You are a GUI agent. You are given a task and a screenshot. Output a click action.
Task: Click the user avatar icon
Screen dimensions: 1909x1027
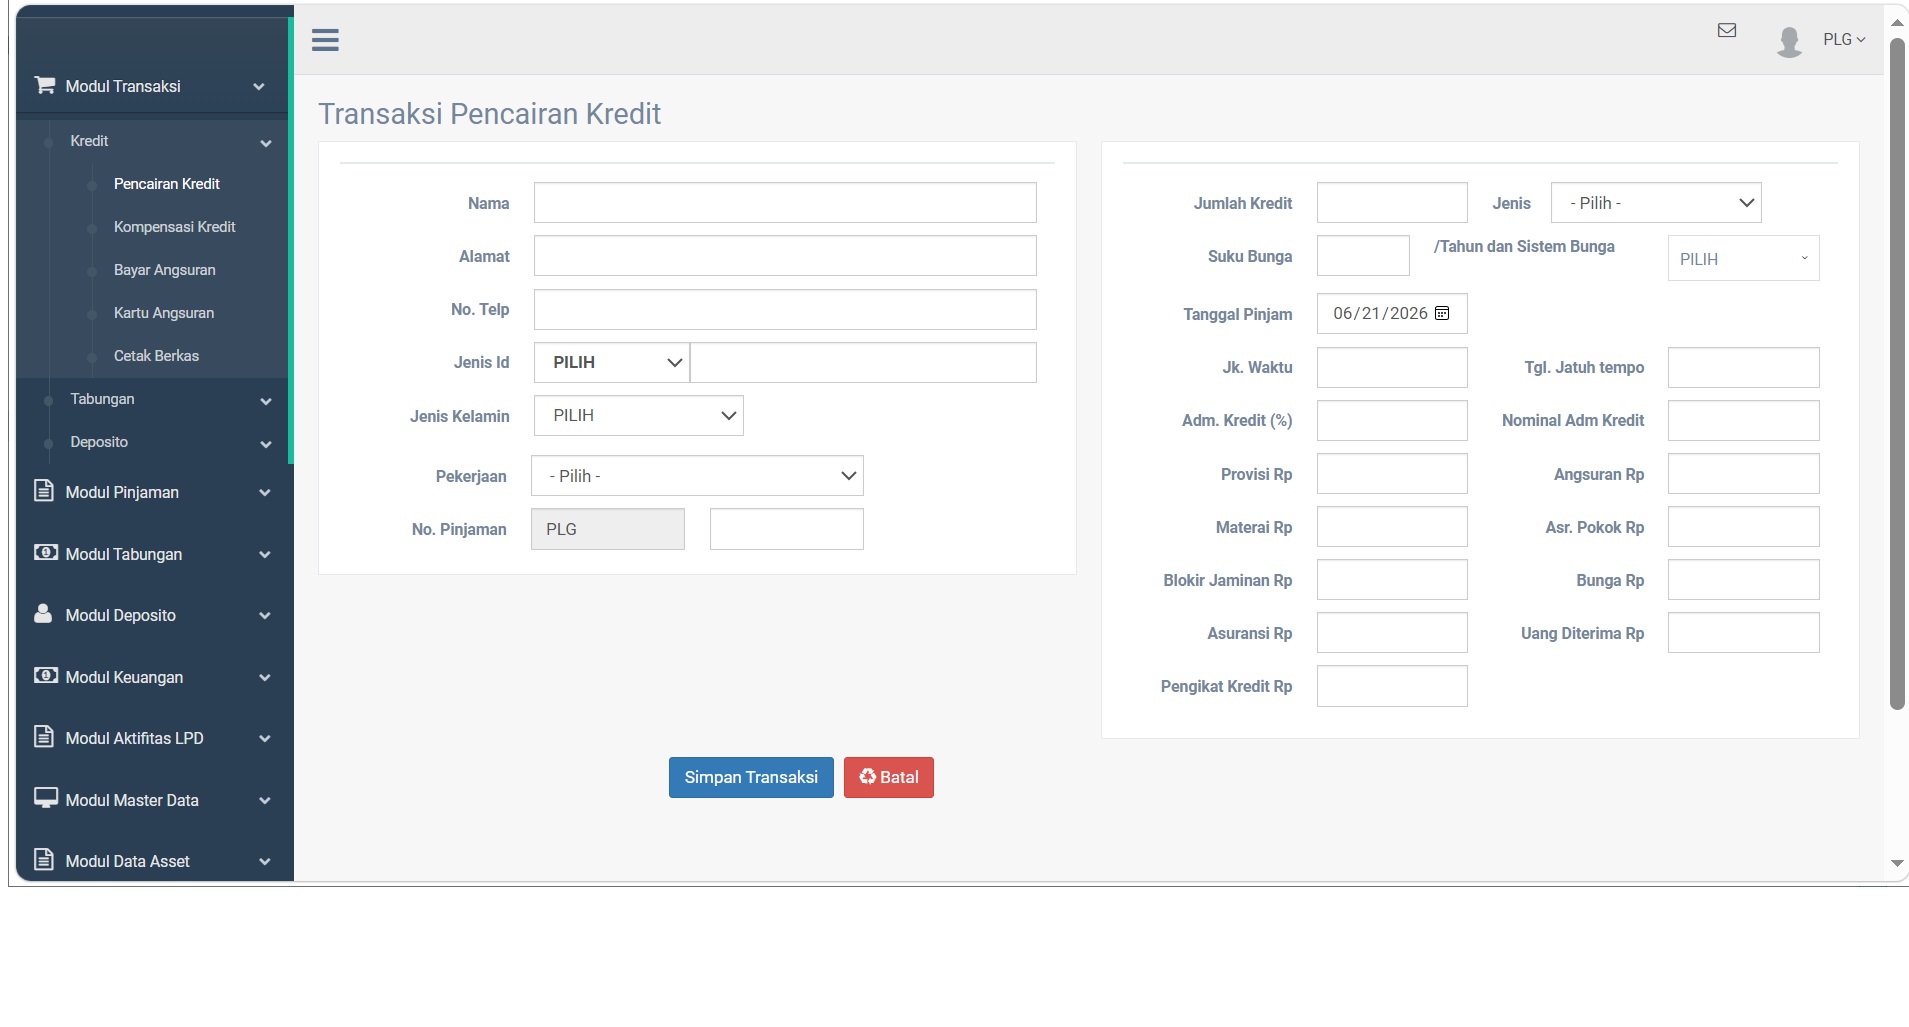pos(1789,42)
